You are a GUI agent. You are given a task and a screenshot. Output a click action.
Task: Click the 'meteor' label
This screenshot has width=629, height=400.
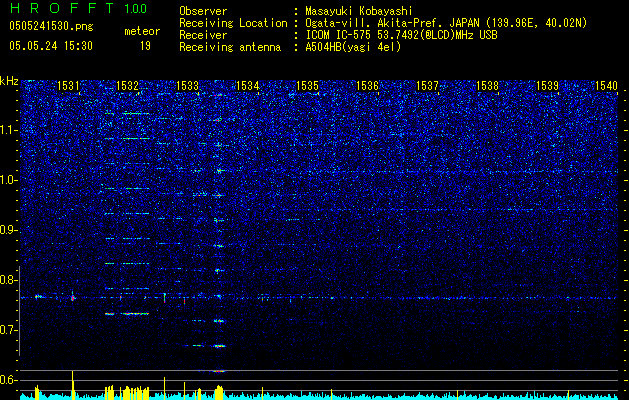[x=142, y=31]
